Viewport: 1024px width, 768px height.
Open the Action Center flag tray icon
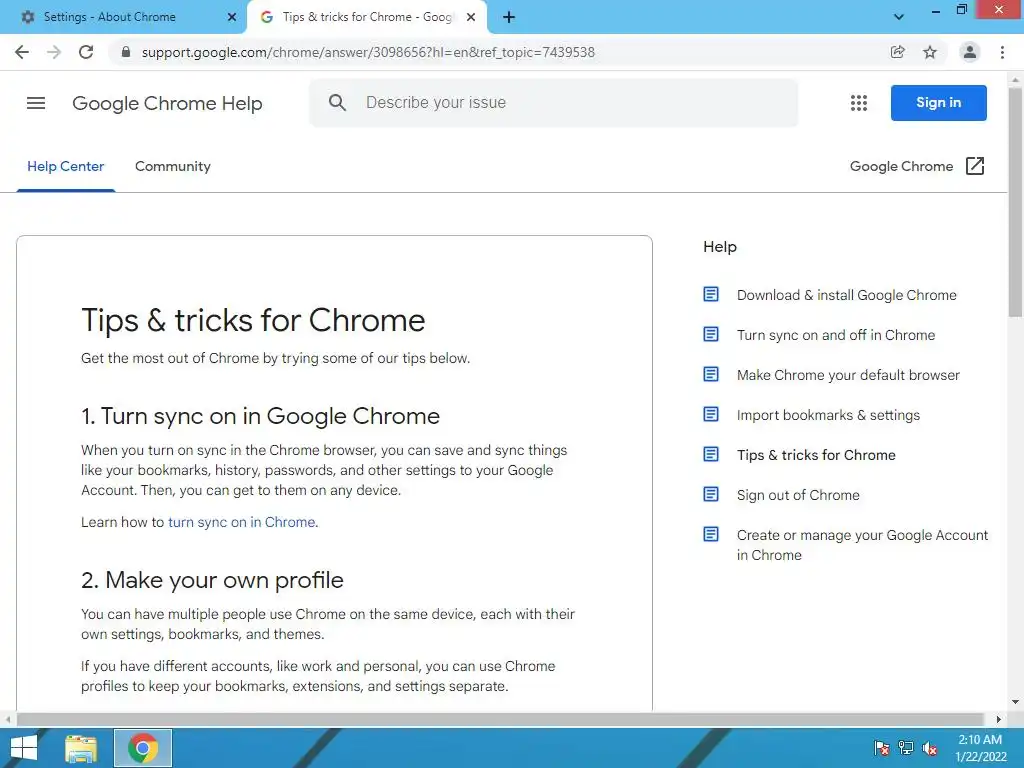(882, 748)
